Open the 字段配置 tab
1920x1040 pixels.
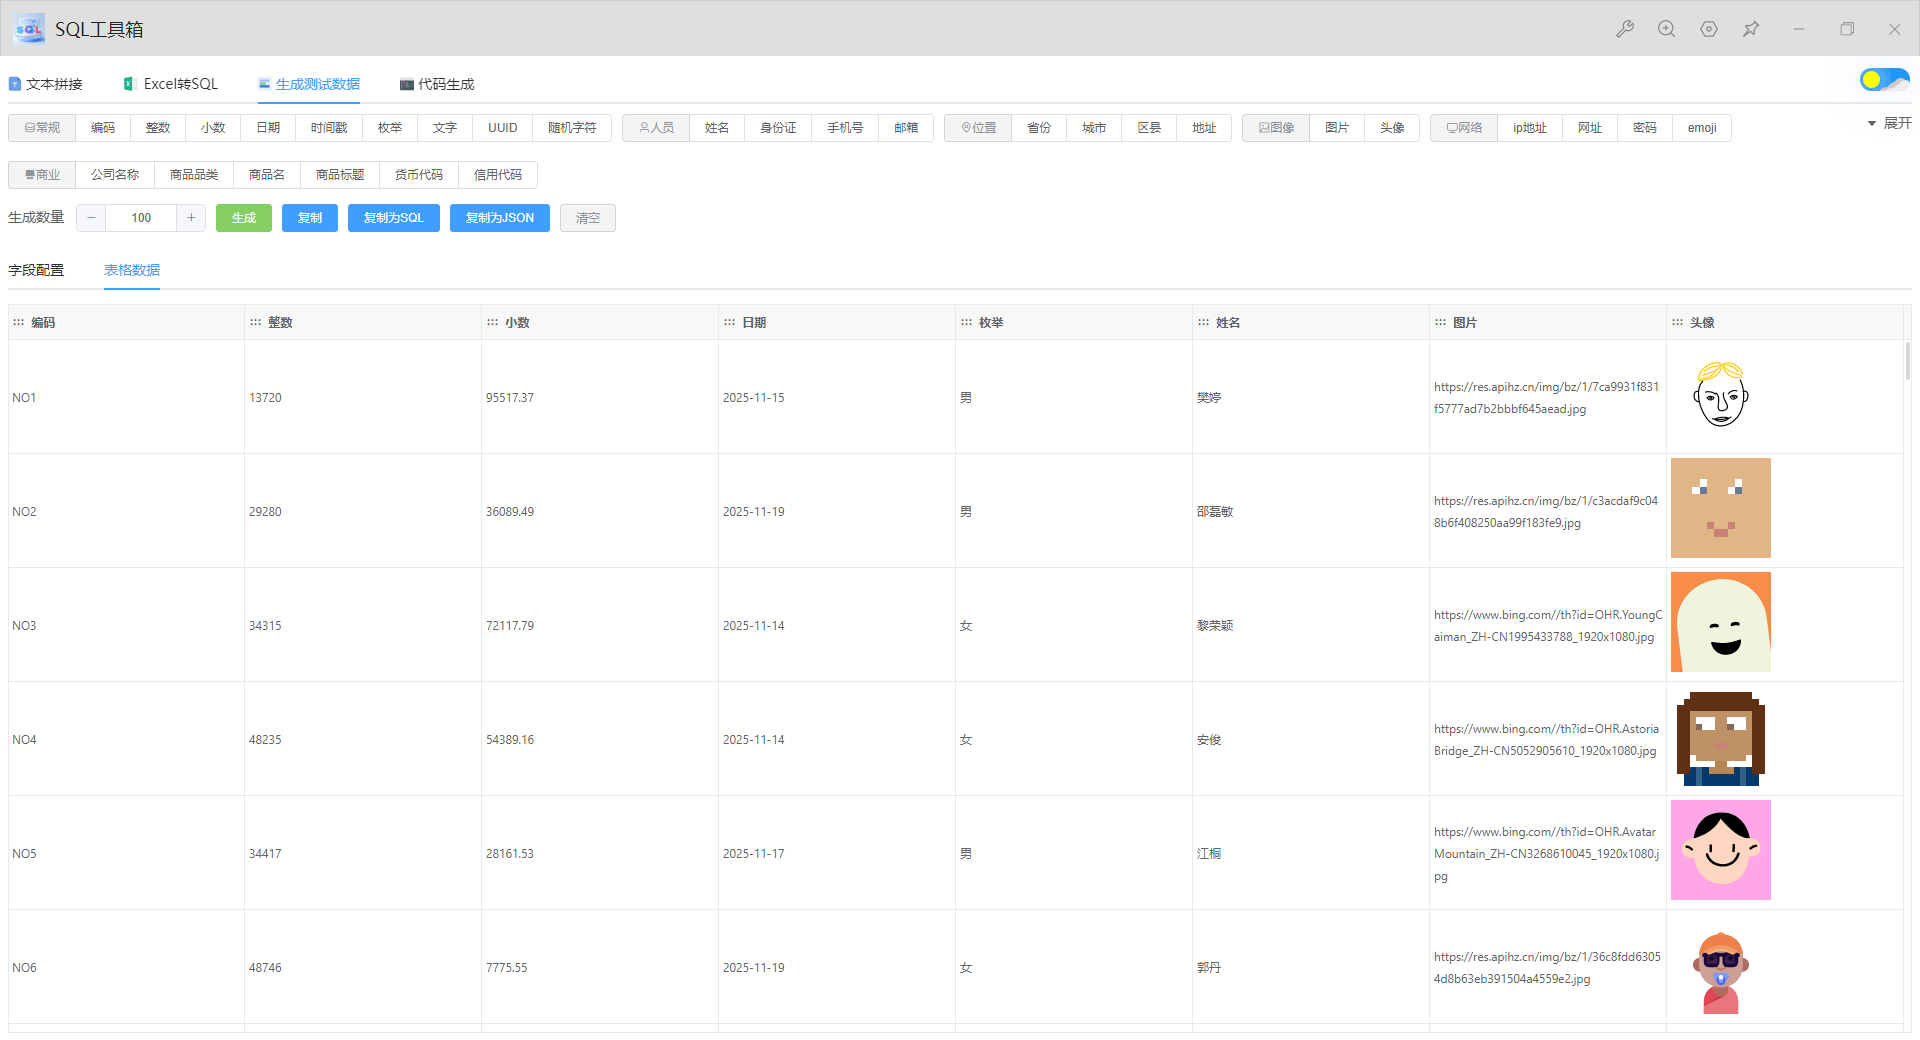point(36,270)
